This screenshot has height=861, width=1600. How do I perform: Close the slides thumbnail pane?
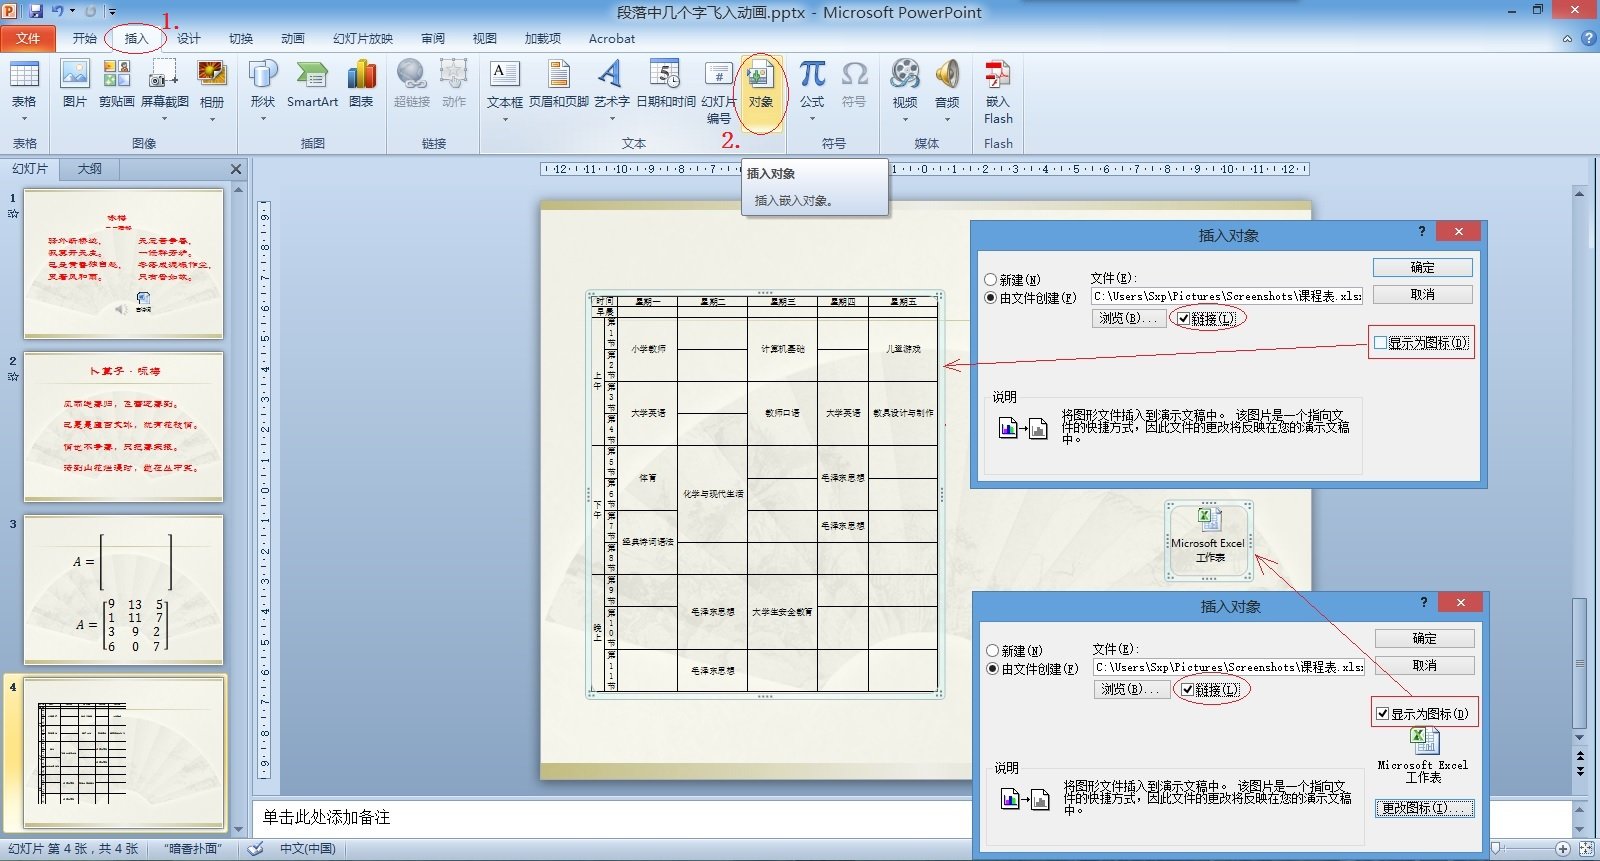[x=236, y=169]
